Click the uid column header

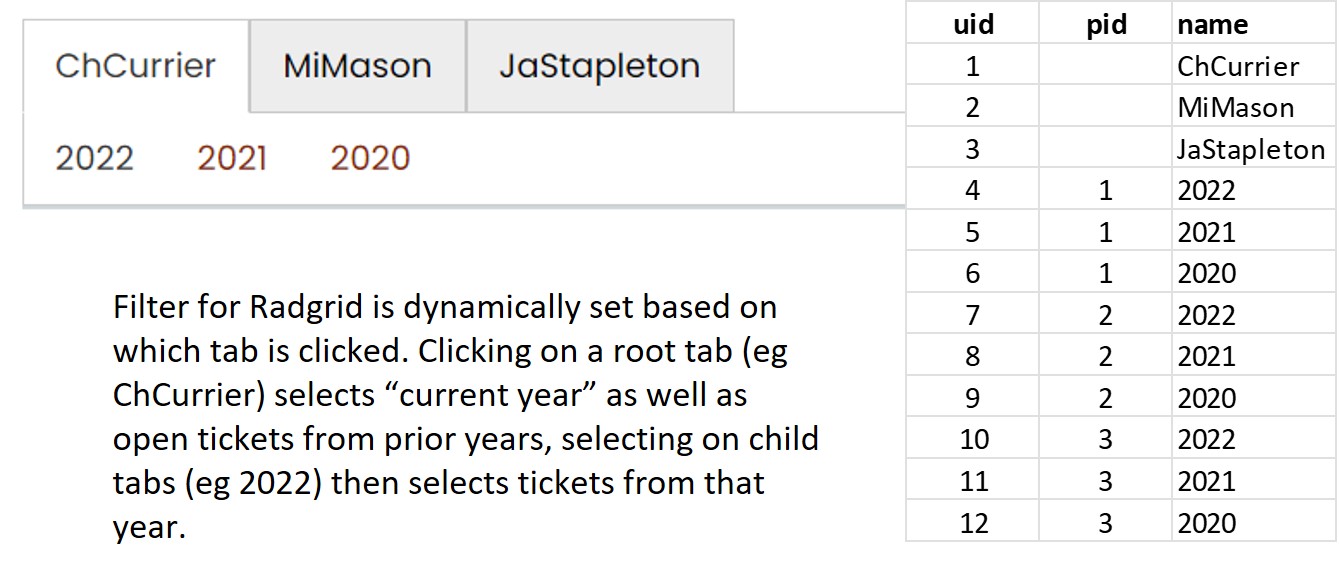coord(972,24)
